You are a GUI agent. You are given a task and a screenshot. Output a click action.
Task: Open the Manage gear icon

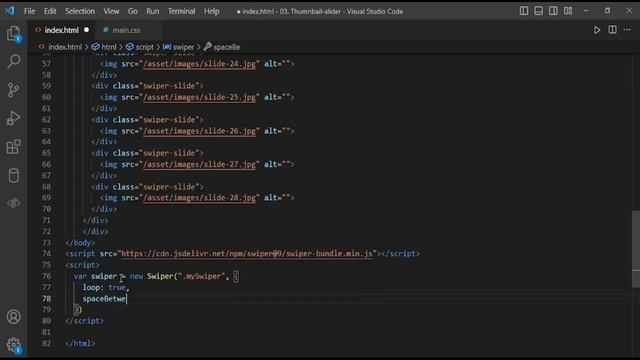coord(13,345)
